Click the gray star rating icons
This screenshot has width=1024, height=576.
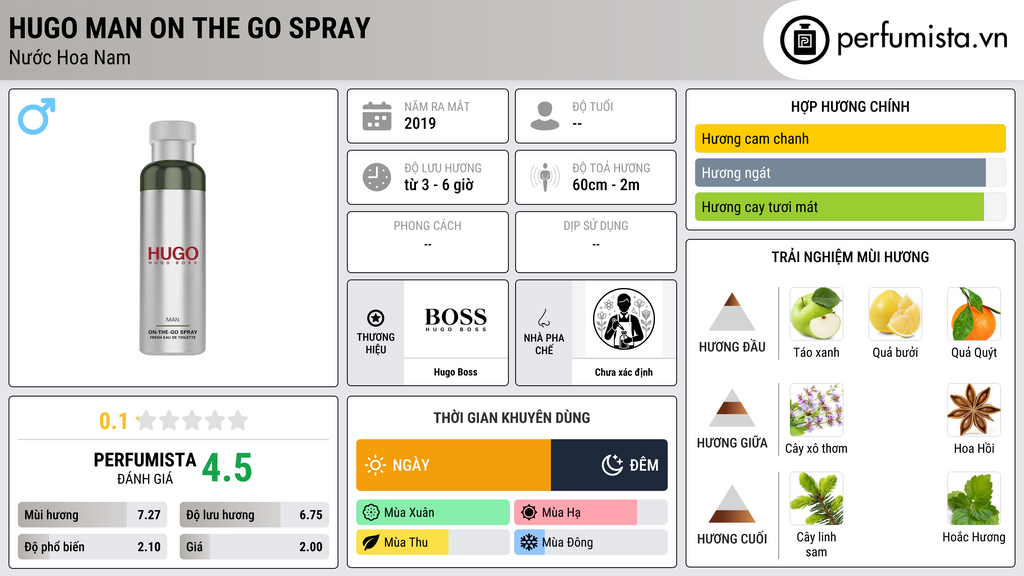[193, 420]
